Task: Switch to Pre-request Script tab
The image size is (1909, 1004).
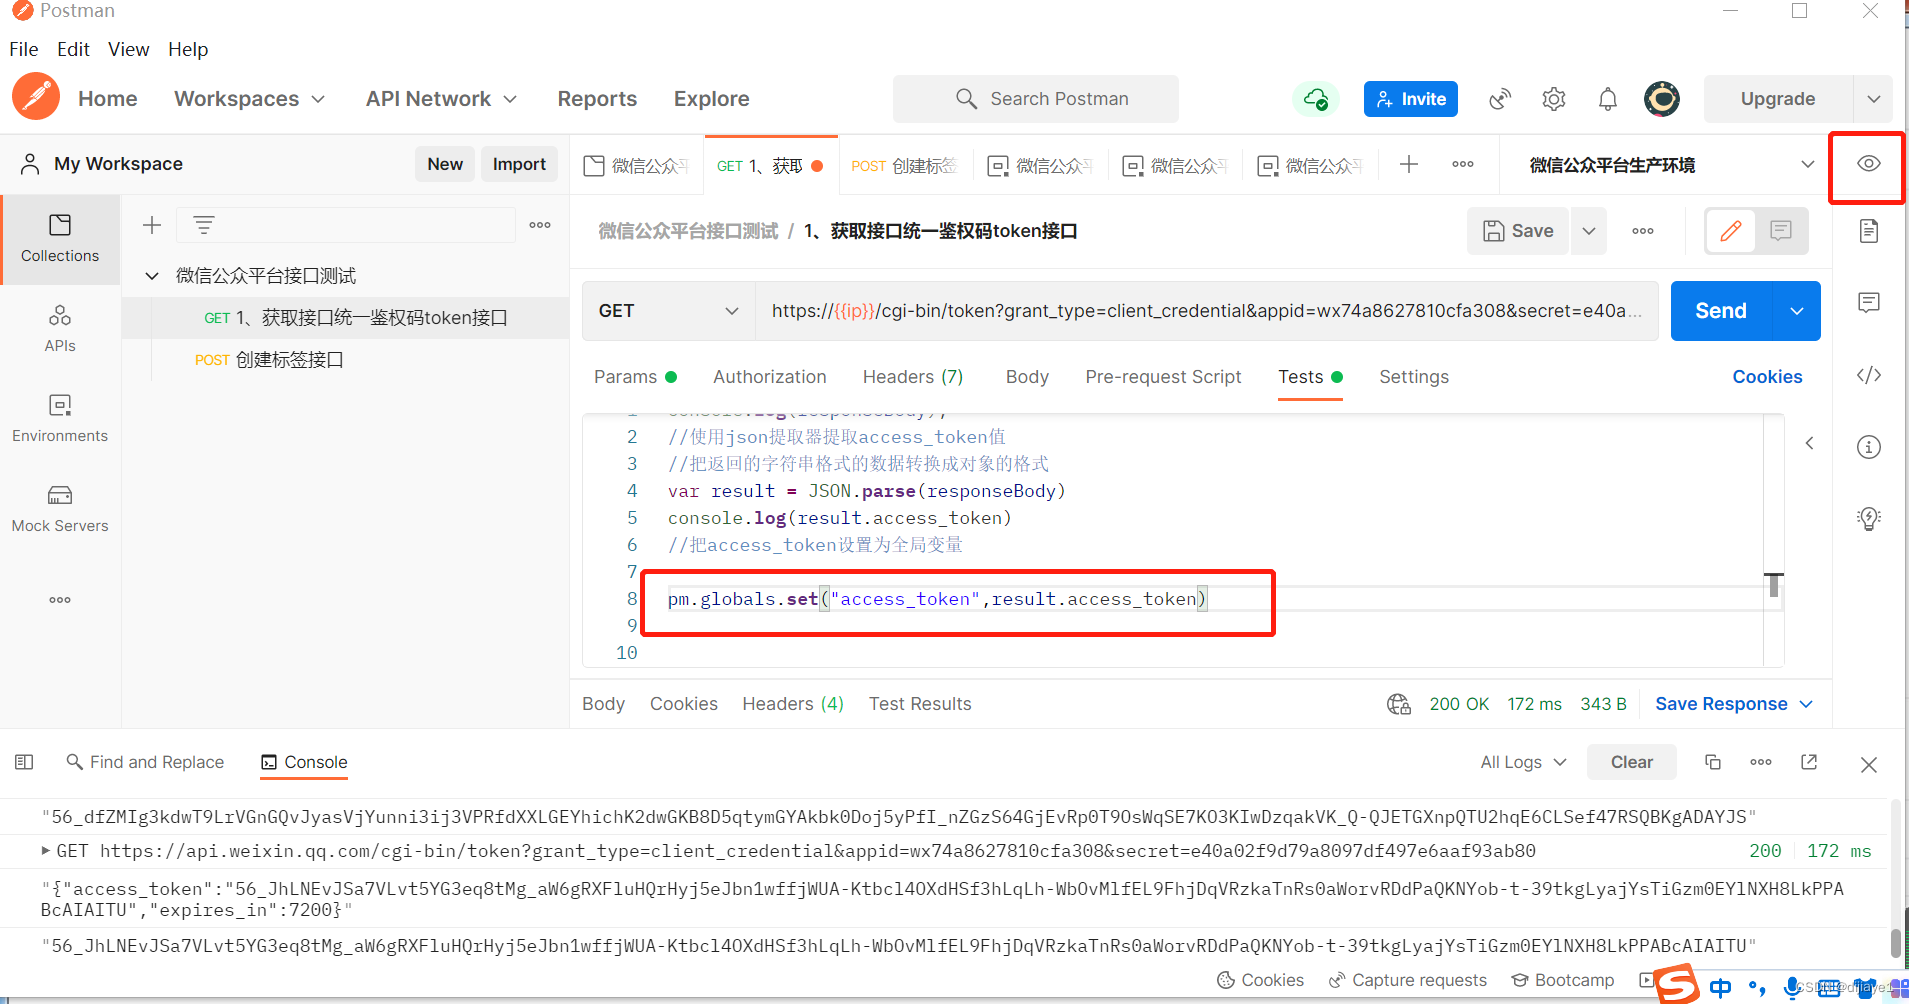Action: click(x=1163, y=377)
